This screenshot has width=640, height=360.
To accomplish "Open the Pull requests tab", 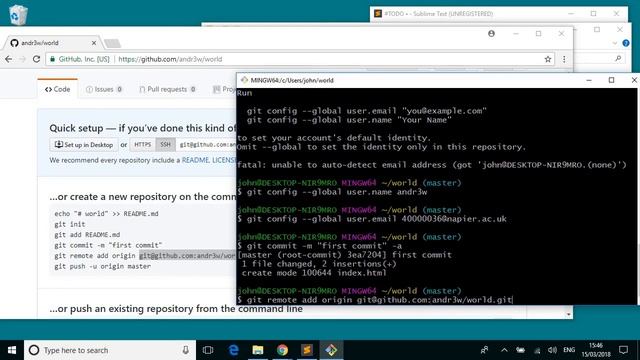I will (x=167, y=89).
